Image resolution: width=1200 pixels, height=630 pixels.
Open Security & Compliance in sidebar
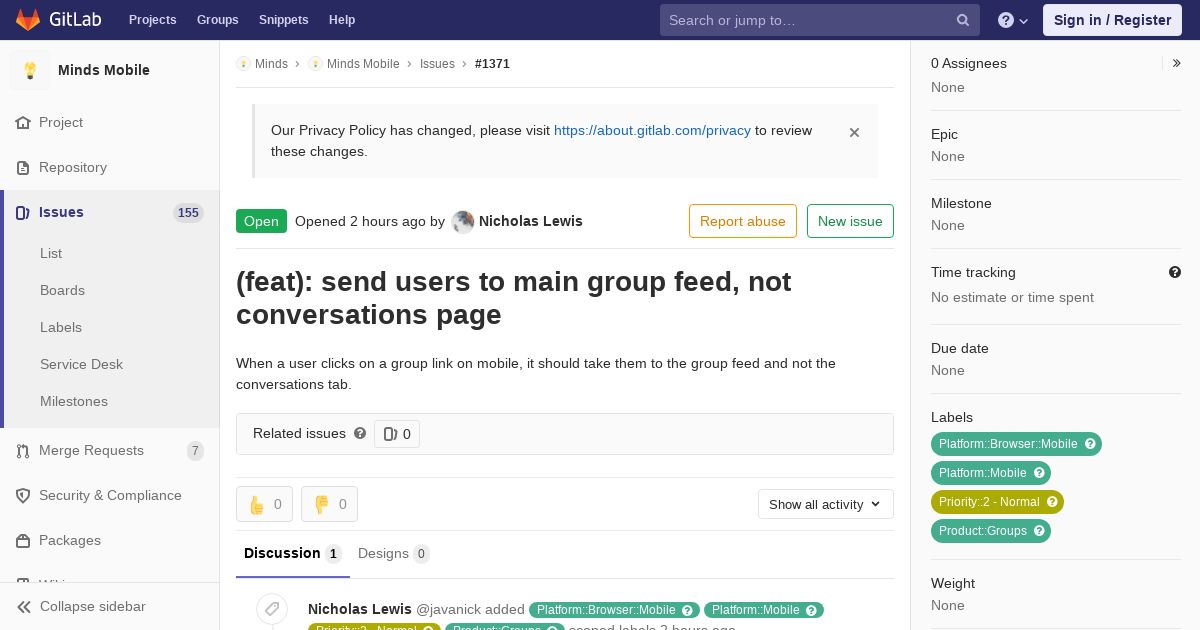point(110,495)
